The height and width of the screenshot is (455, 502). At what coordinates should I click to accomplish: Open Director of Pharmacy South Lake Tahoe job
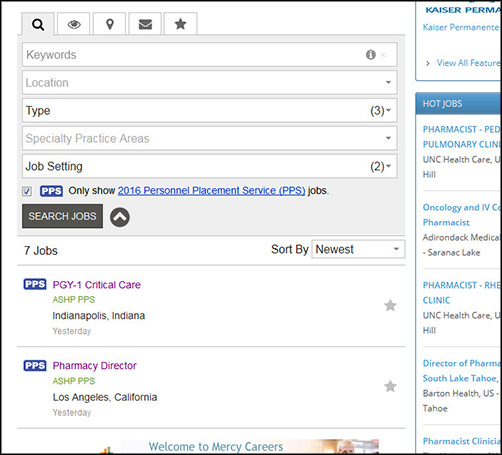[x=461, y=371]
